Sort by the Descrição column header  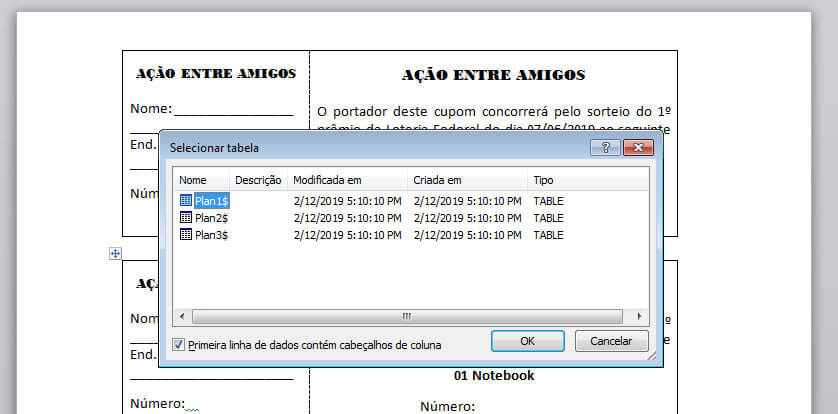258,180
